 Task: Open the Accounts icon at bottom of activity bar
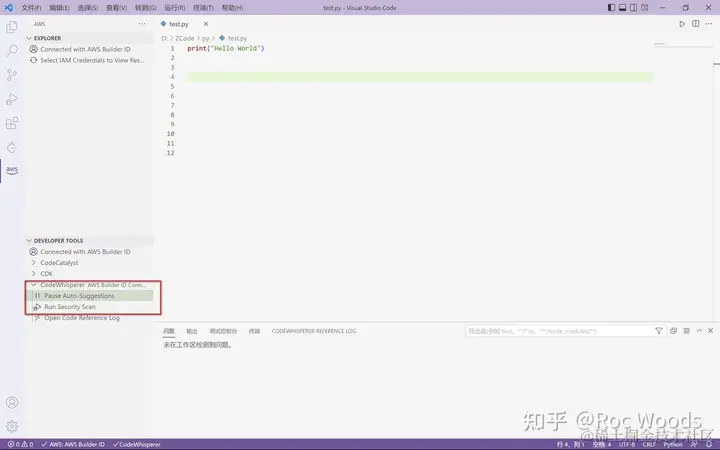coord(12,403)
